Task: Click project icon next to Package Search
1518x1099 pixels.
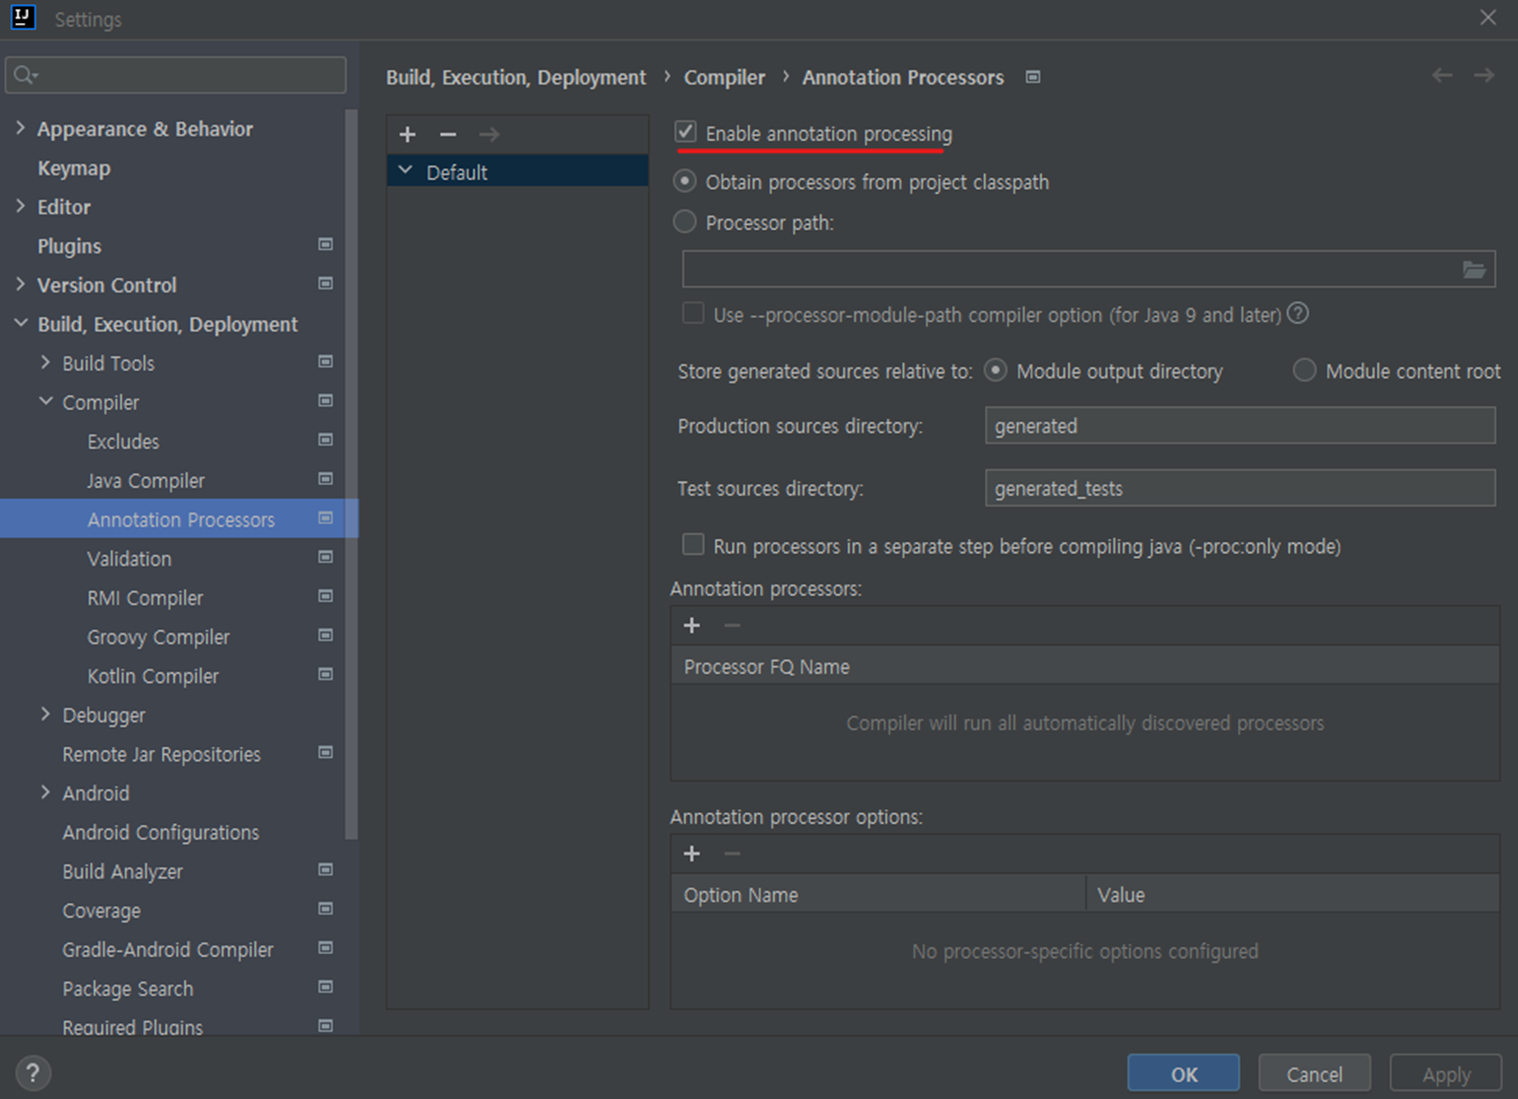Action: click(325, 987)
